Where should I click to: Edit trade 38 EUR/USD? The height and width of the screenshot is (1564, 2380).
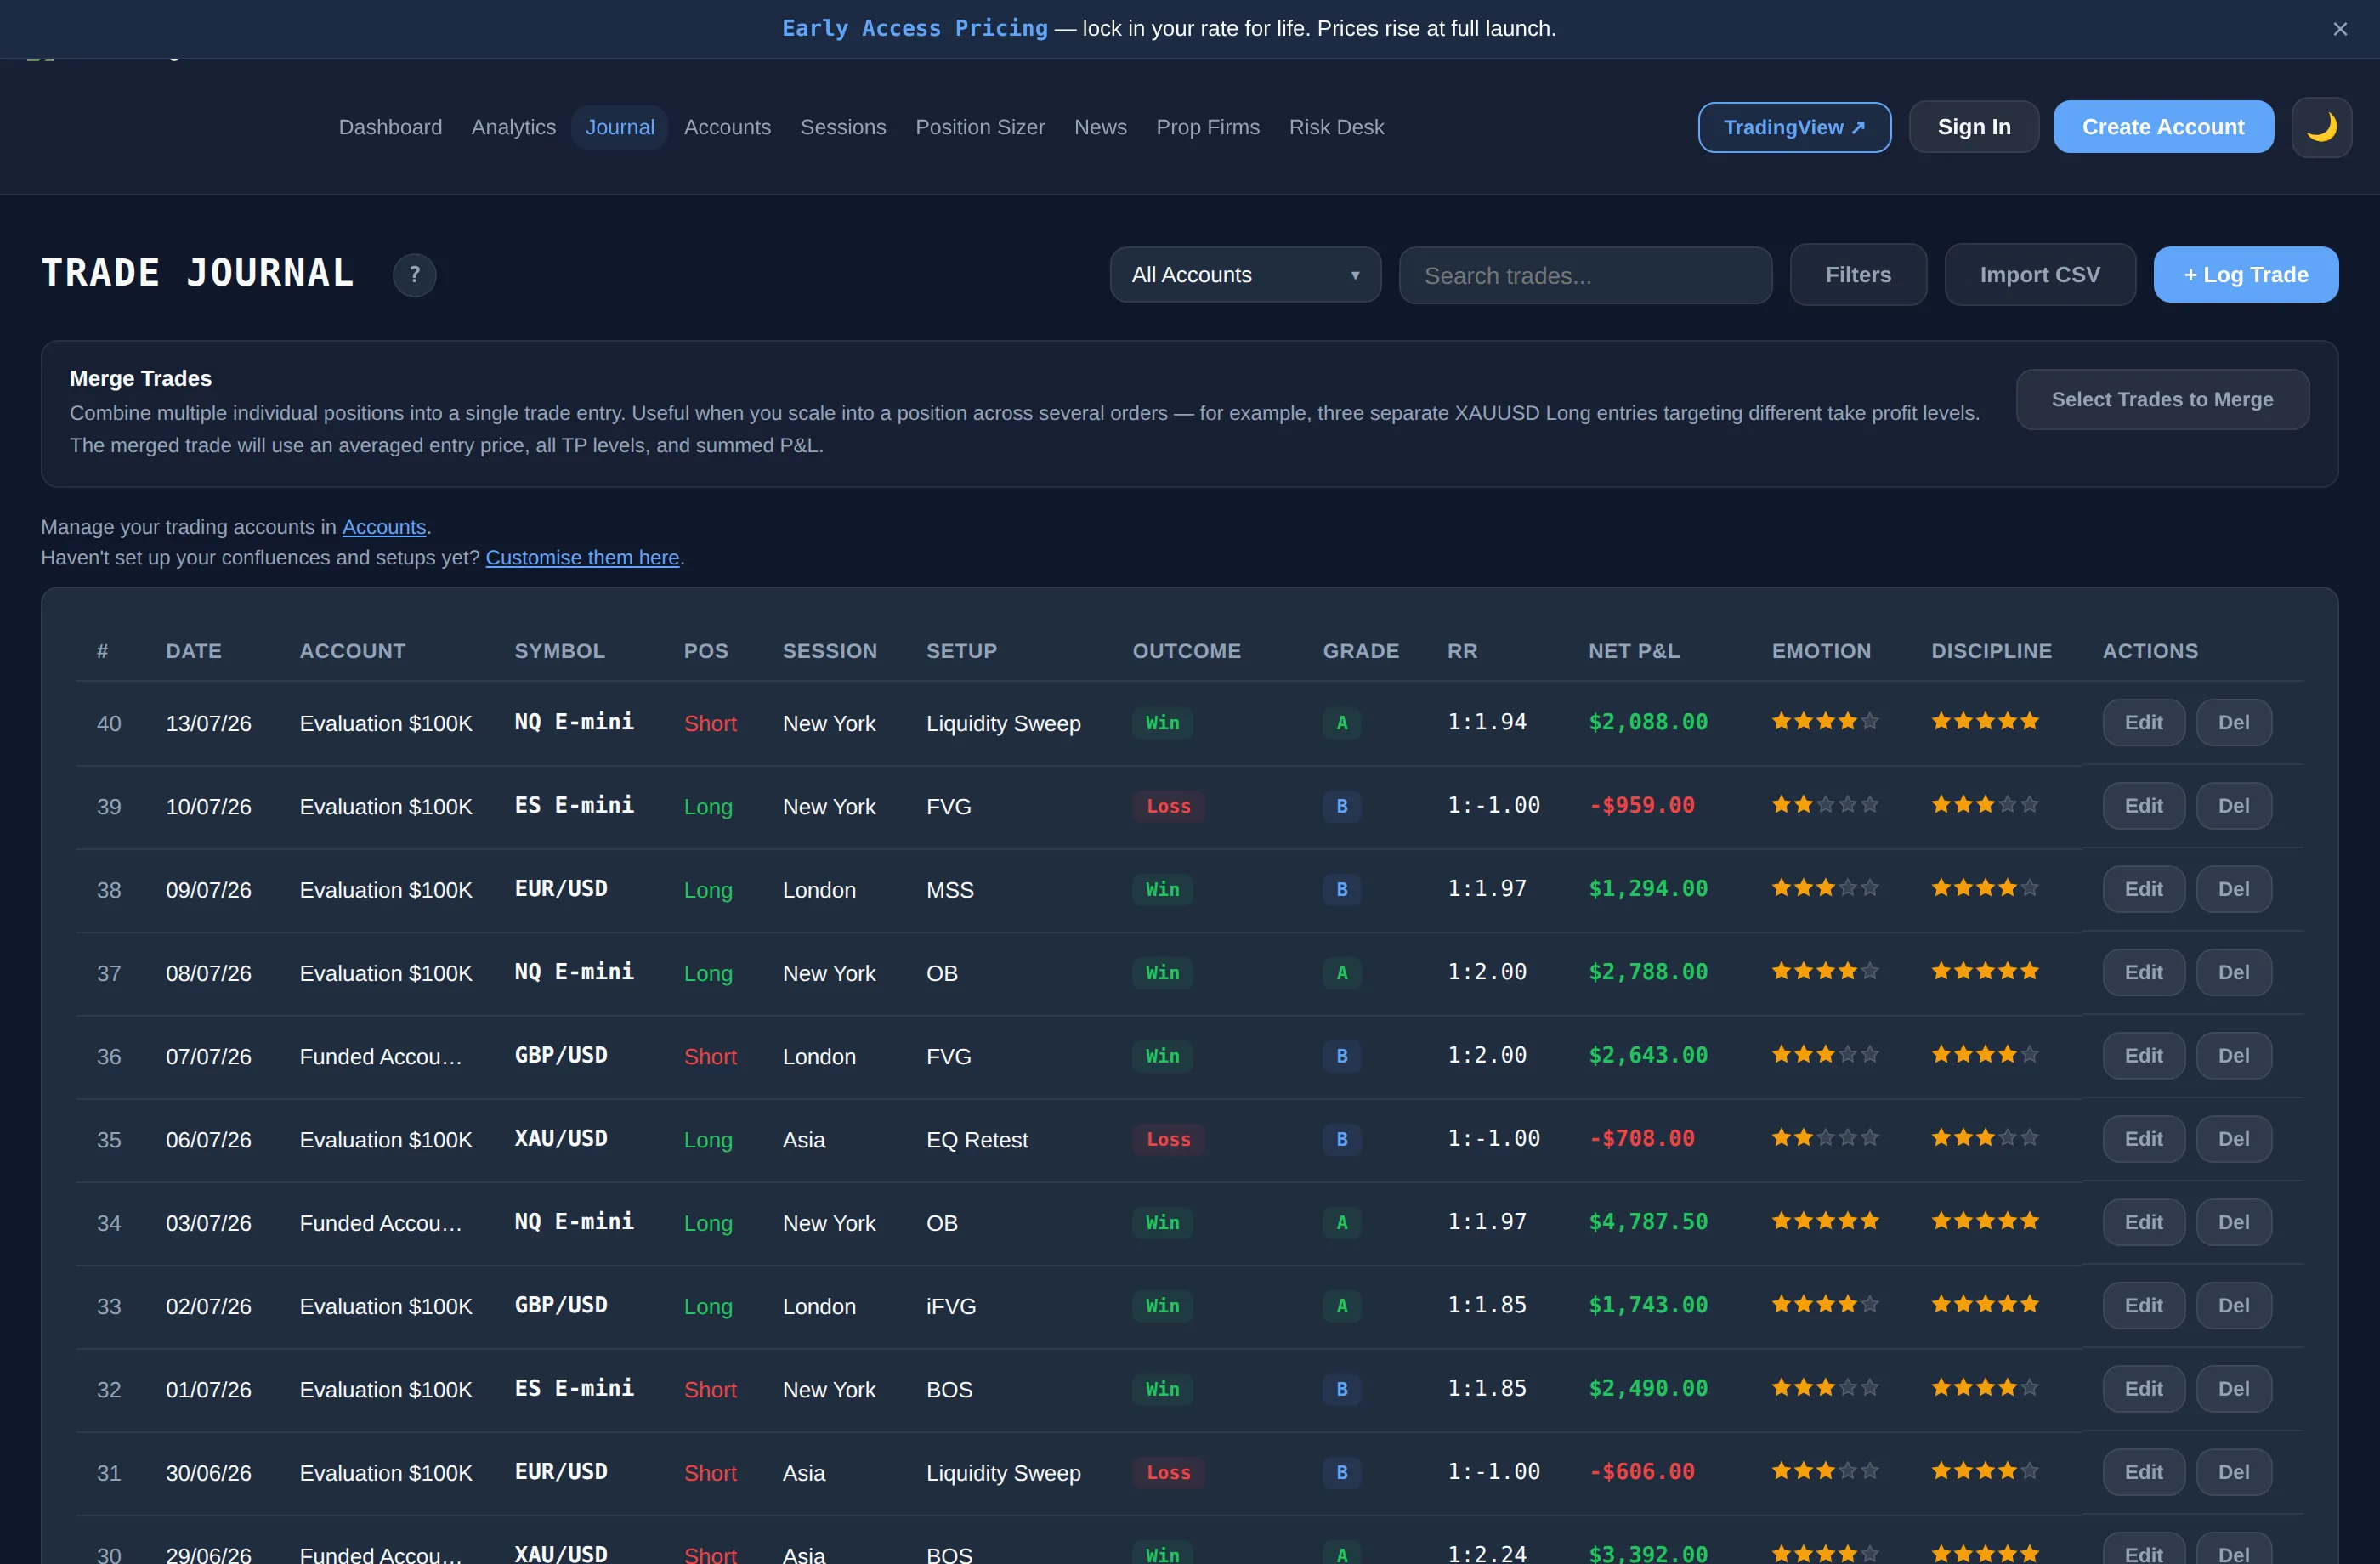pos(2143,889)
